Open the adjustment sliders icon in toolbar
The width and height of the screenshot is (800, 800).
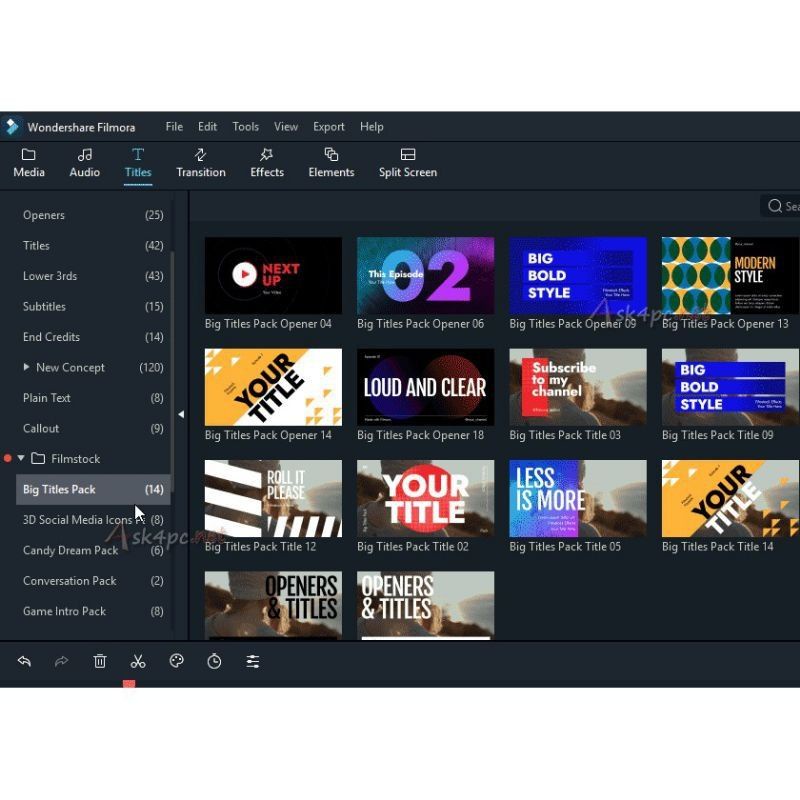[x=253, y=661]
